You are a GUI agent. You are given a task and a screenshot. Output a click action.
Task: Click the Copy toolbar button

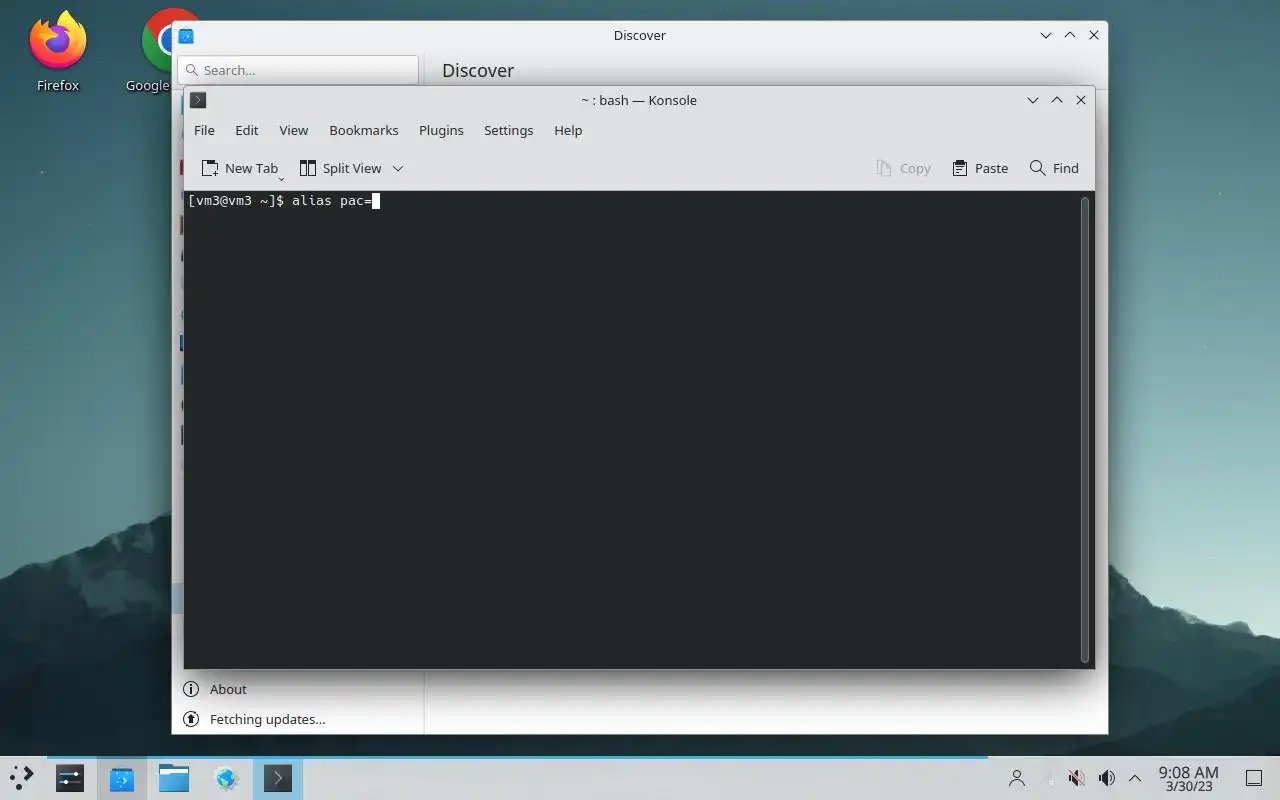[904, 168]
